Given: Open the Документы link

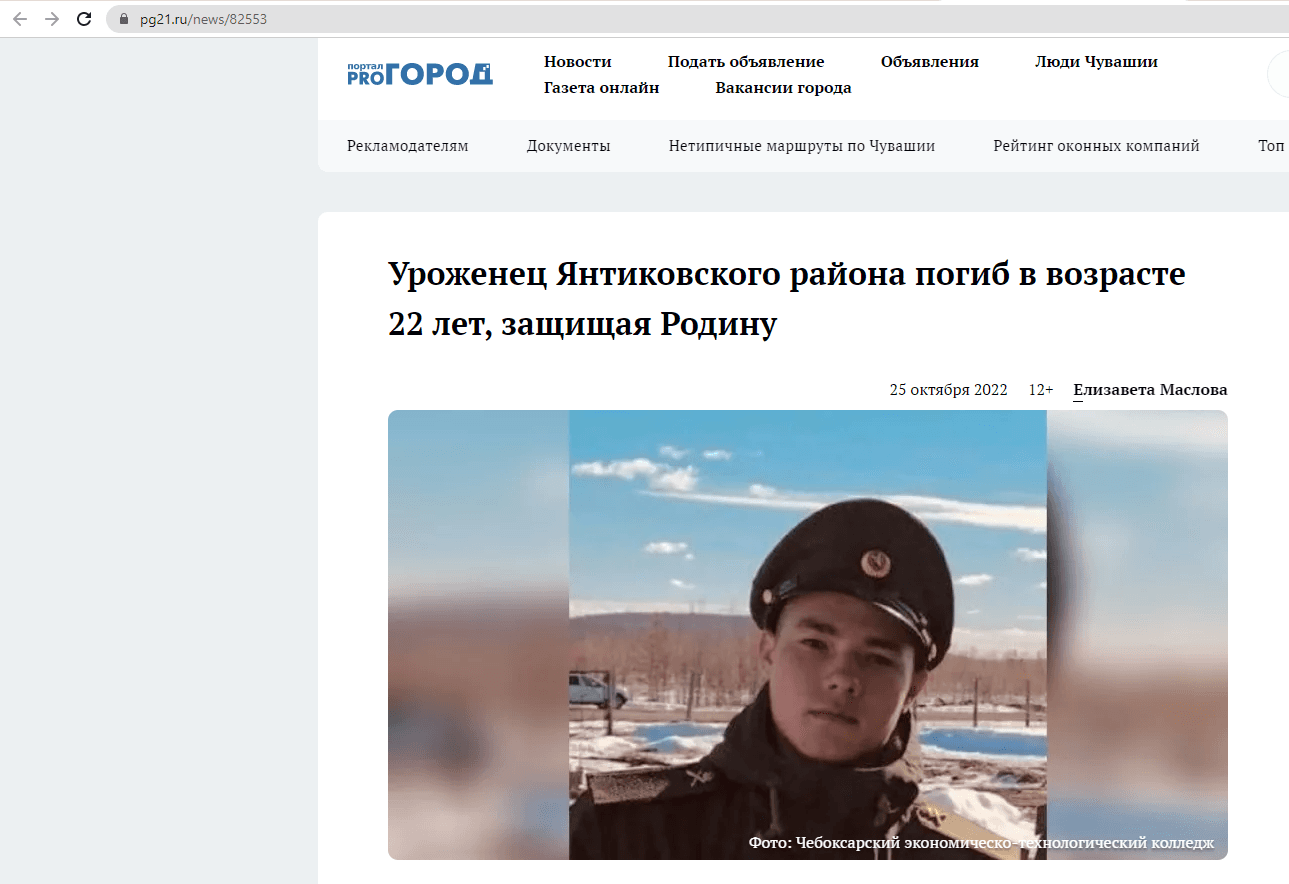Looking at the screenshot, I should 569,146.
